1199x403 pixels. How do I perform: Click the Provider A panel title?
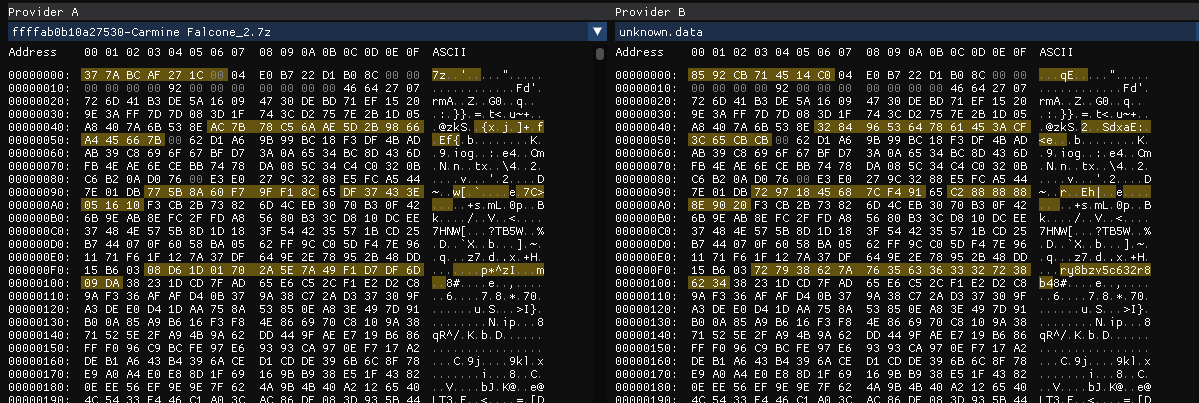(x=40, y=11)
